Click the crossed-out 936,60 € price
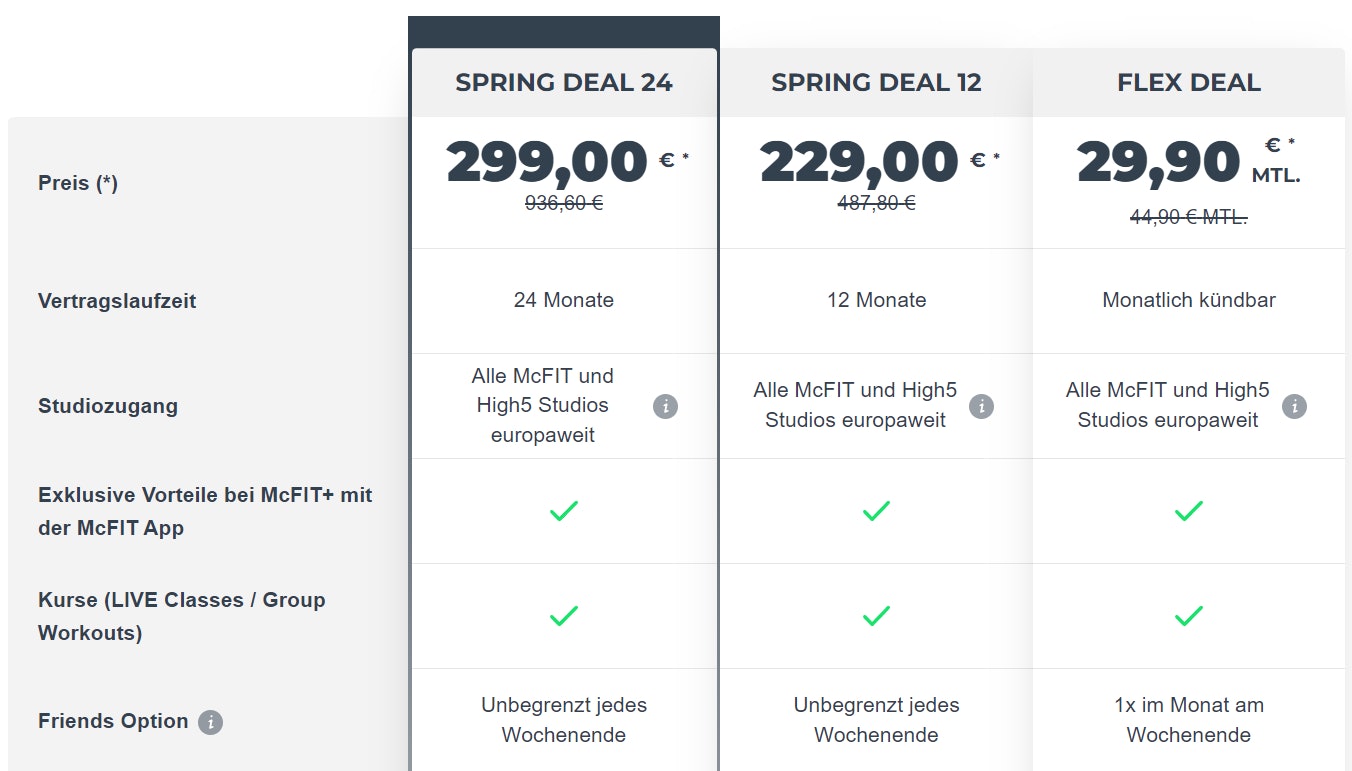The image size is (1352, 771). click(564, 203)
